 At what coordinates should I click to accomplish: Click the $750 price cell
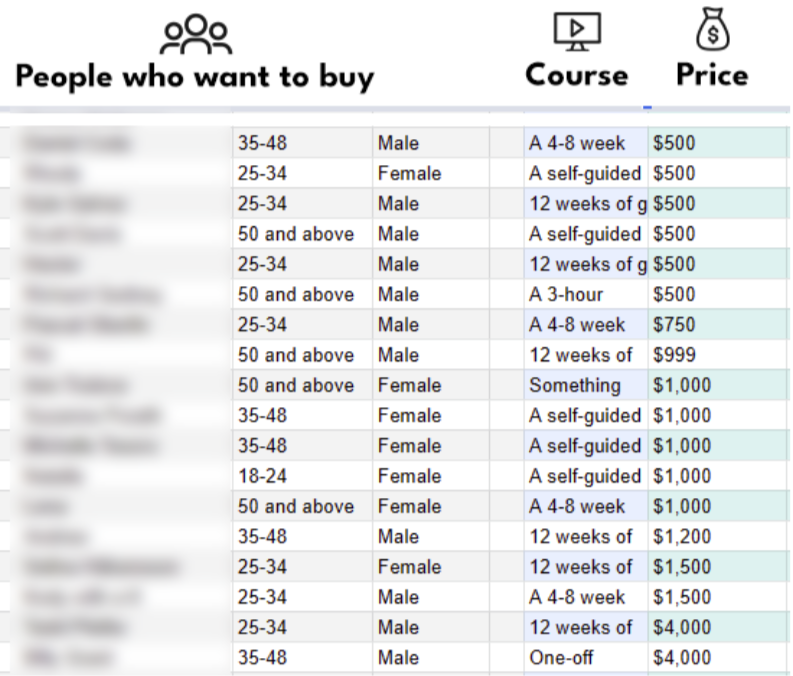(718, 325)
